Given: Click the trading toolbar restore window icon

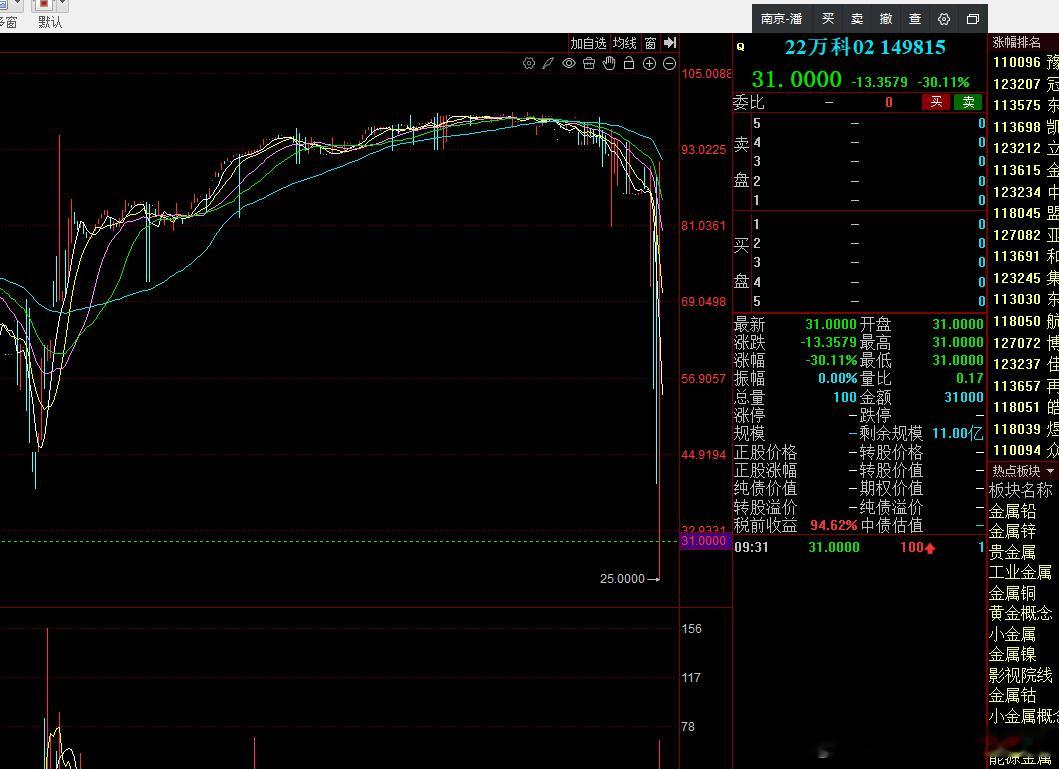Looking at the screenshot, I should pyautogui.click(x=973, y=19).
